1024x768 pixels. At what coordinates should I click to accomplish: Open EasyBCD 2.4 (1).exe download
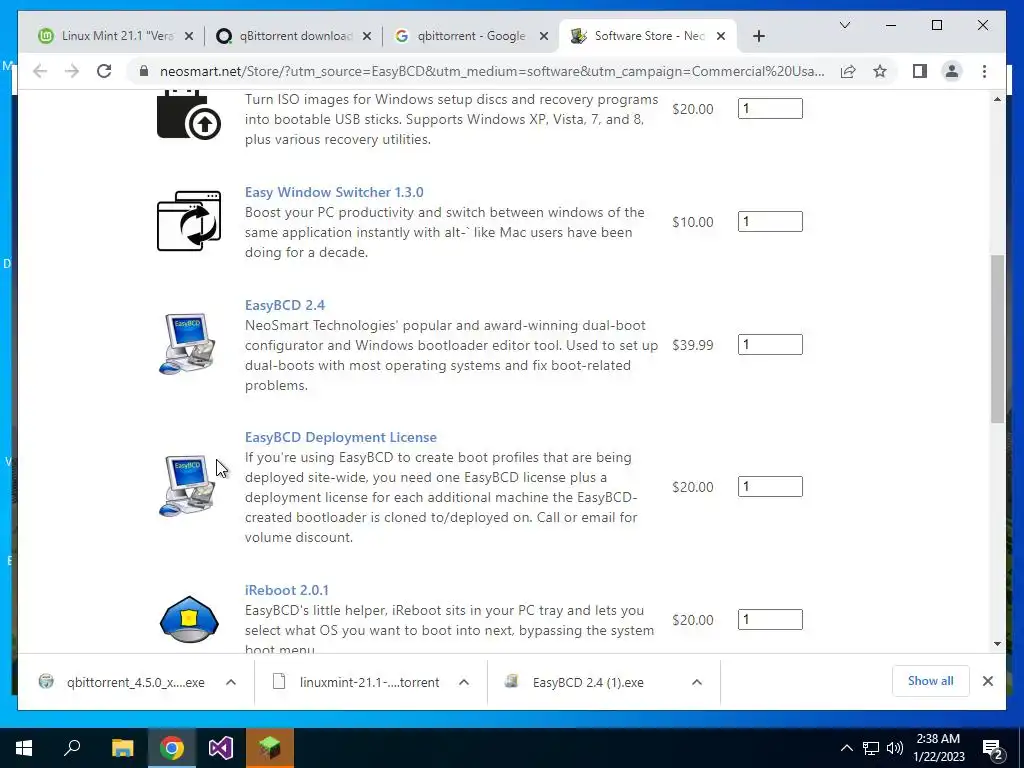(589, 682)
